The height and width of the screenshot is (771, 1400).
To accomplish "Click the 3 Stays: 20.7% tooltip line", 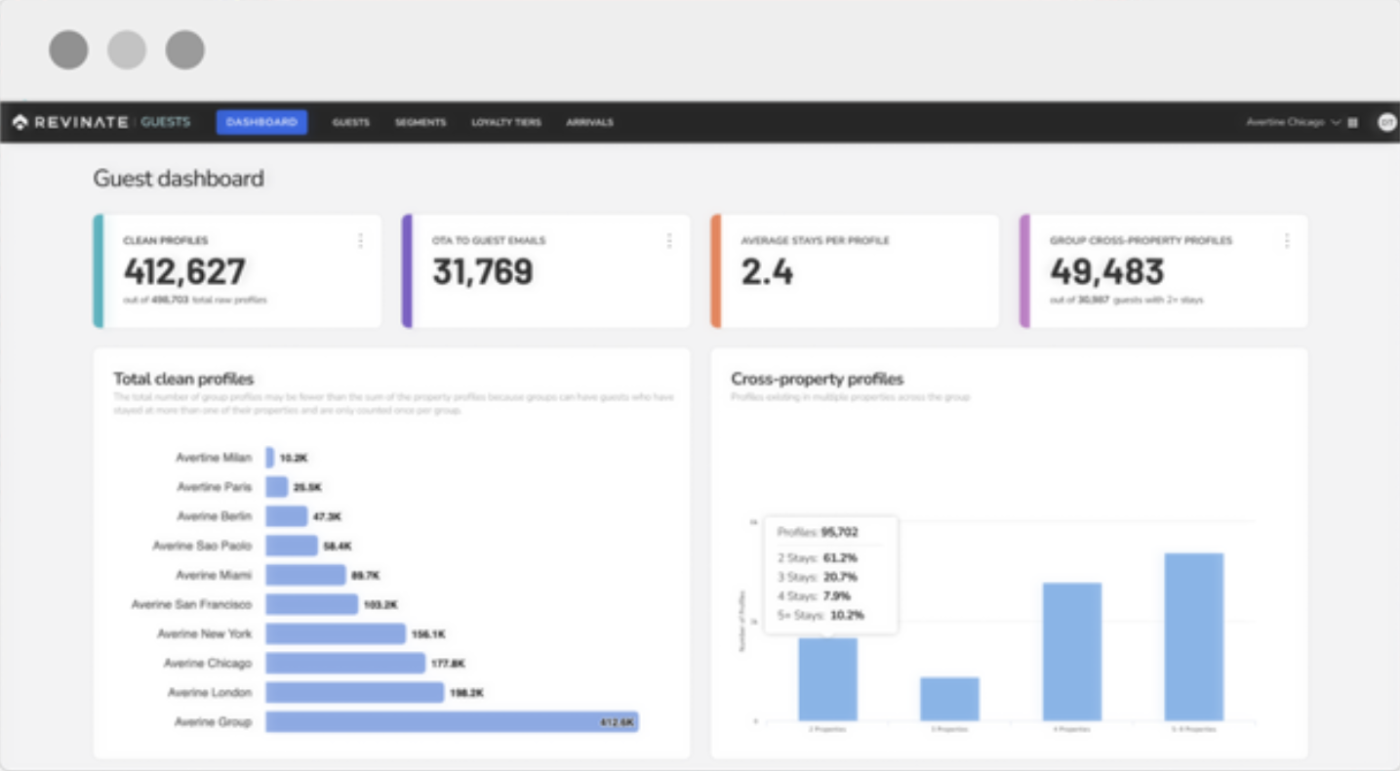I will [817, 577].
